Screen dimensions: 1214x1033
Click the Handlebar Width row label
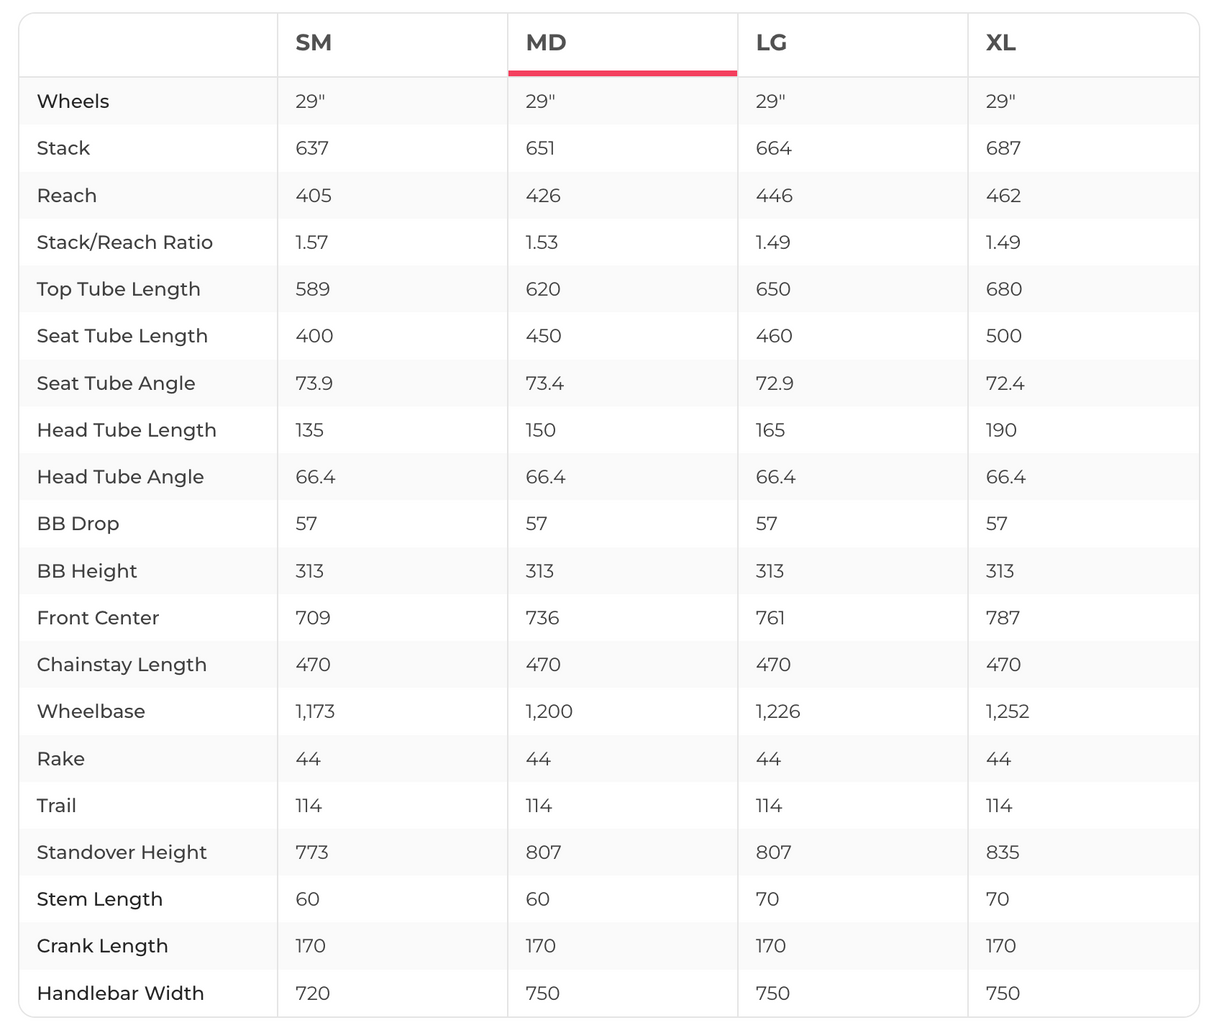coord(120,994)
